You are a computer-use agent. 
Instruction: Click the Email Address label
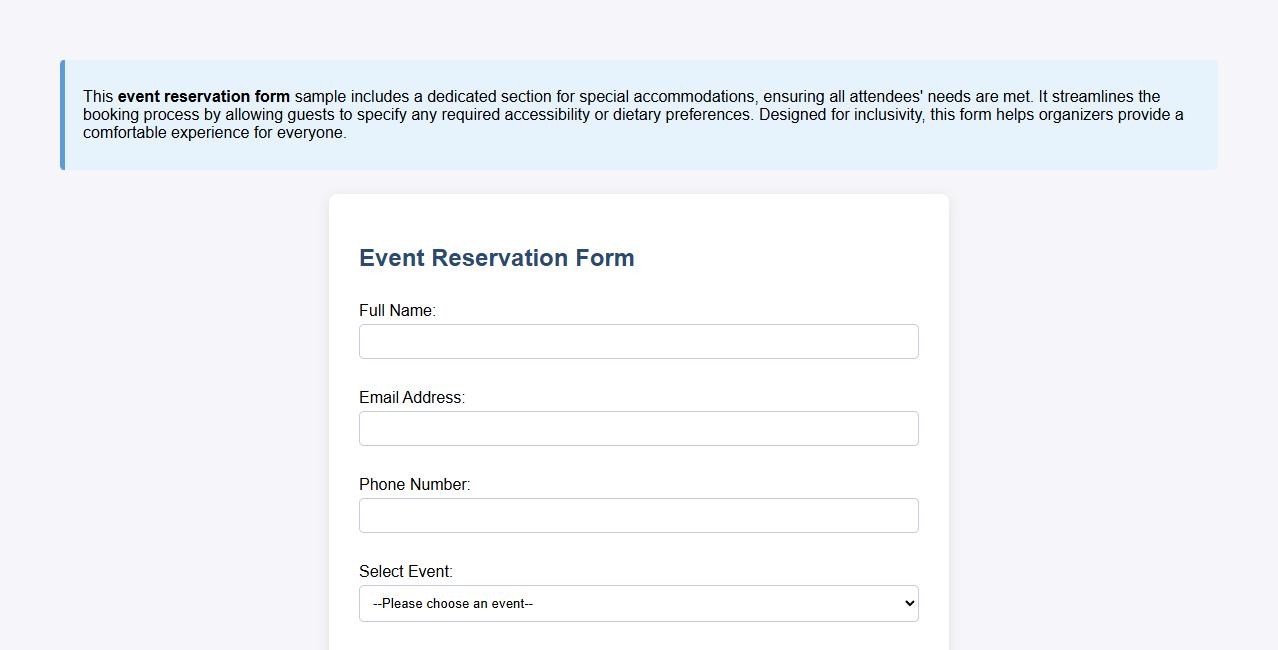point(412,397)
